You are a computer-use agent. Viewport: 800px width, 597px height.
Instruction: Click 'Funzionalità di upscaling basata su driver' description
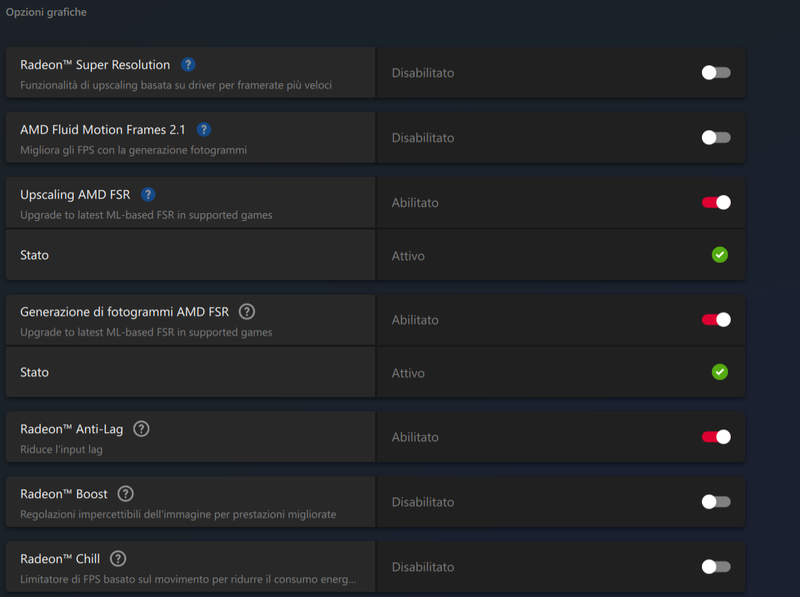click(x=176, y=85)
